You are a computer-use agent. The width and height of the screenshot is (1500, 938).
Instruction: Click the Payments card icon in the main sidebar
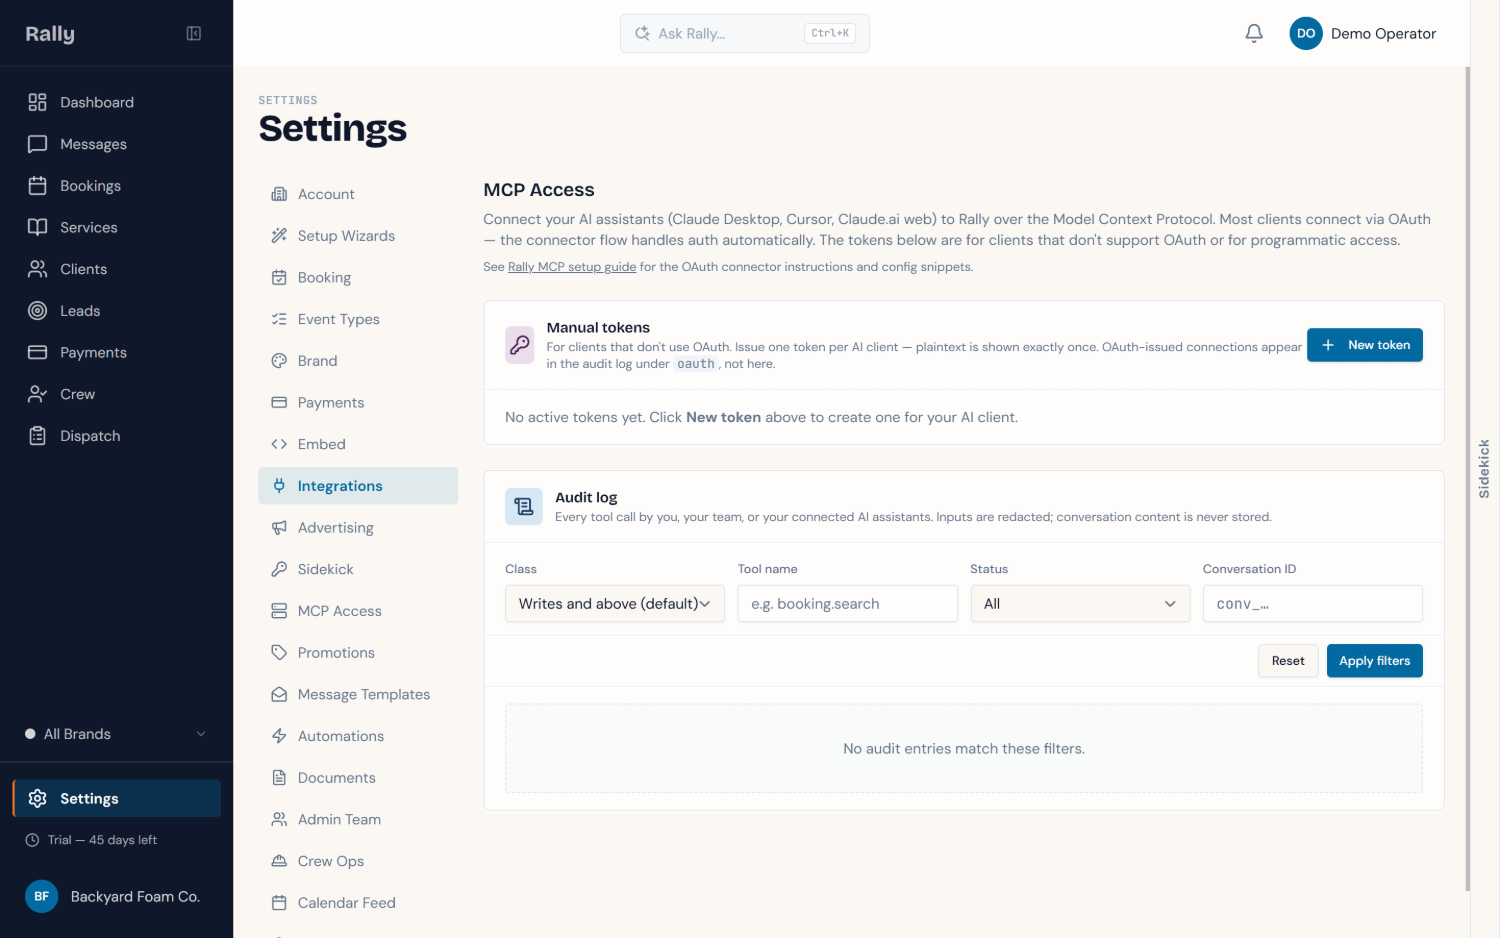click(x=37, y=352)
